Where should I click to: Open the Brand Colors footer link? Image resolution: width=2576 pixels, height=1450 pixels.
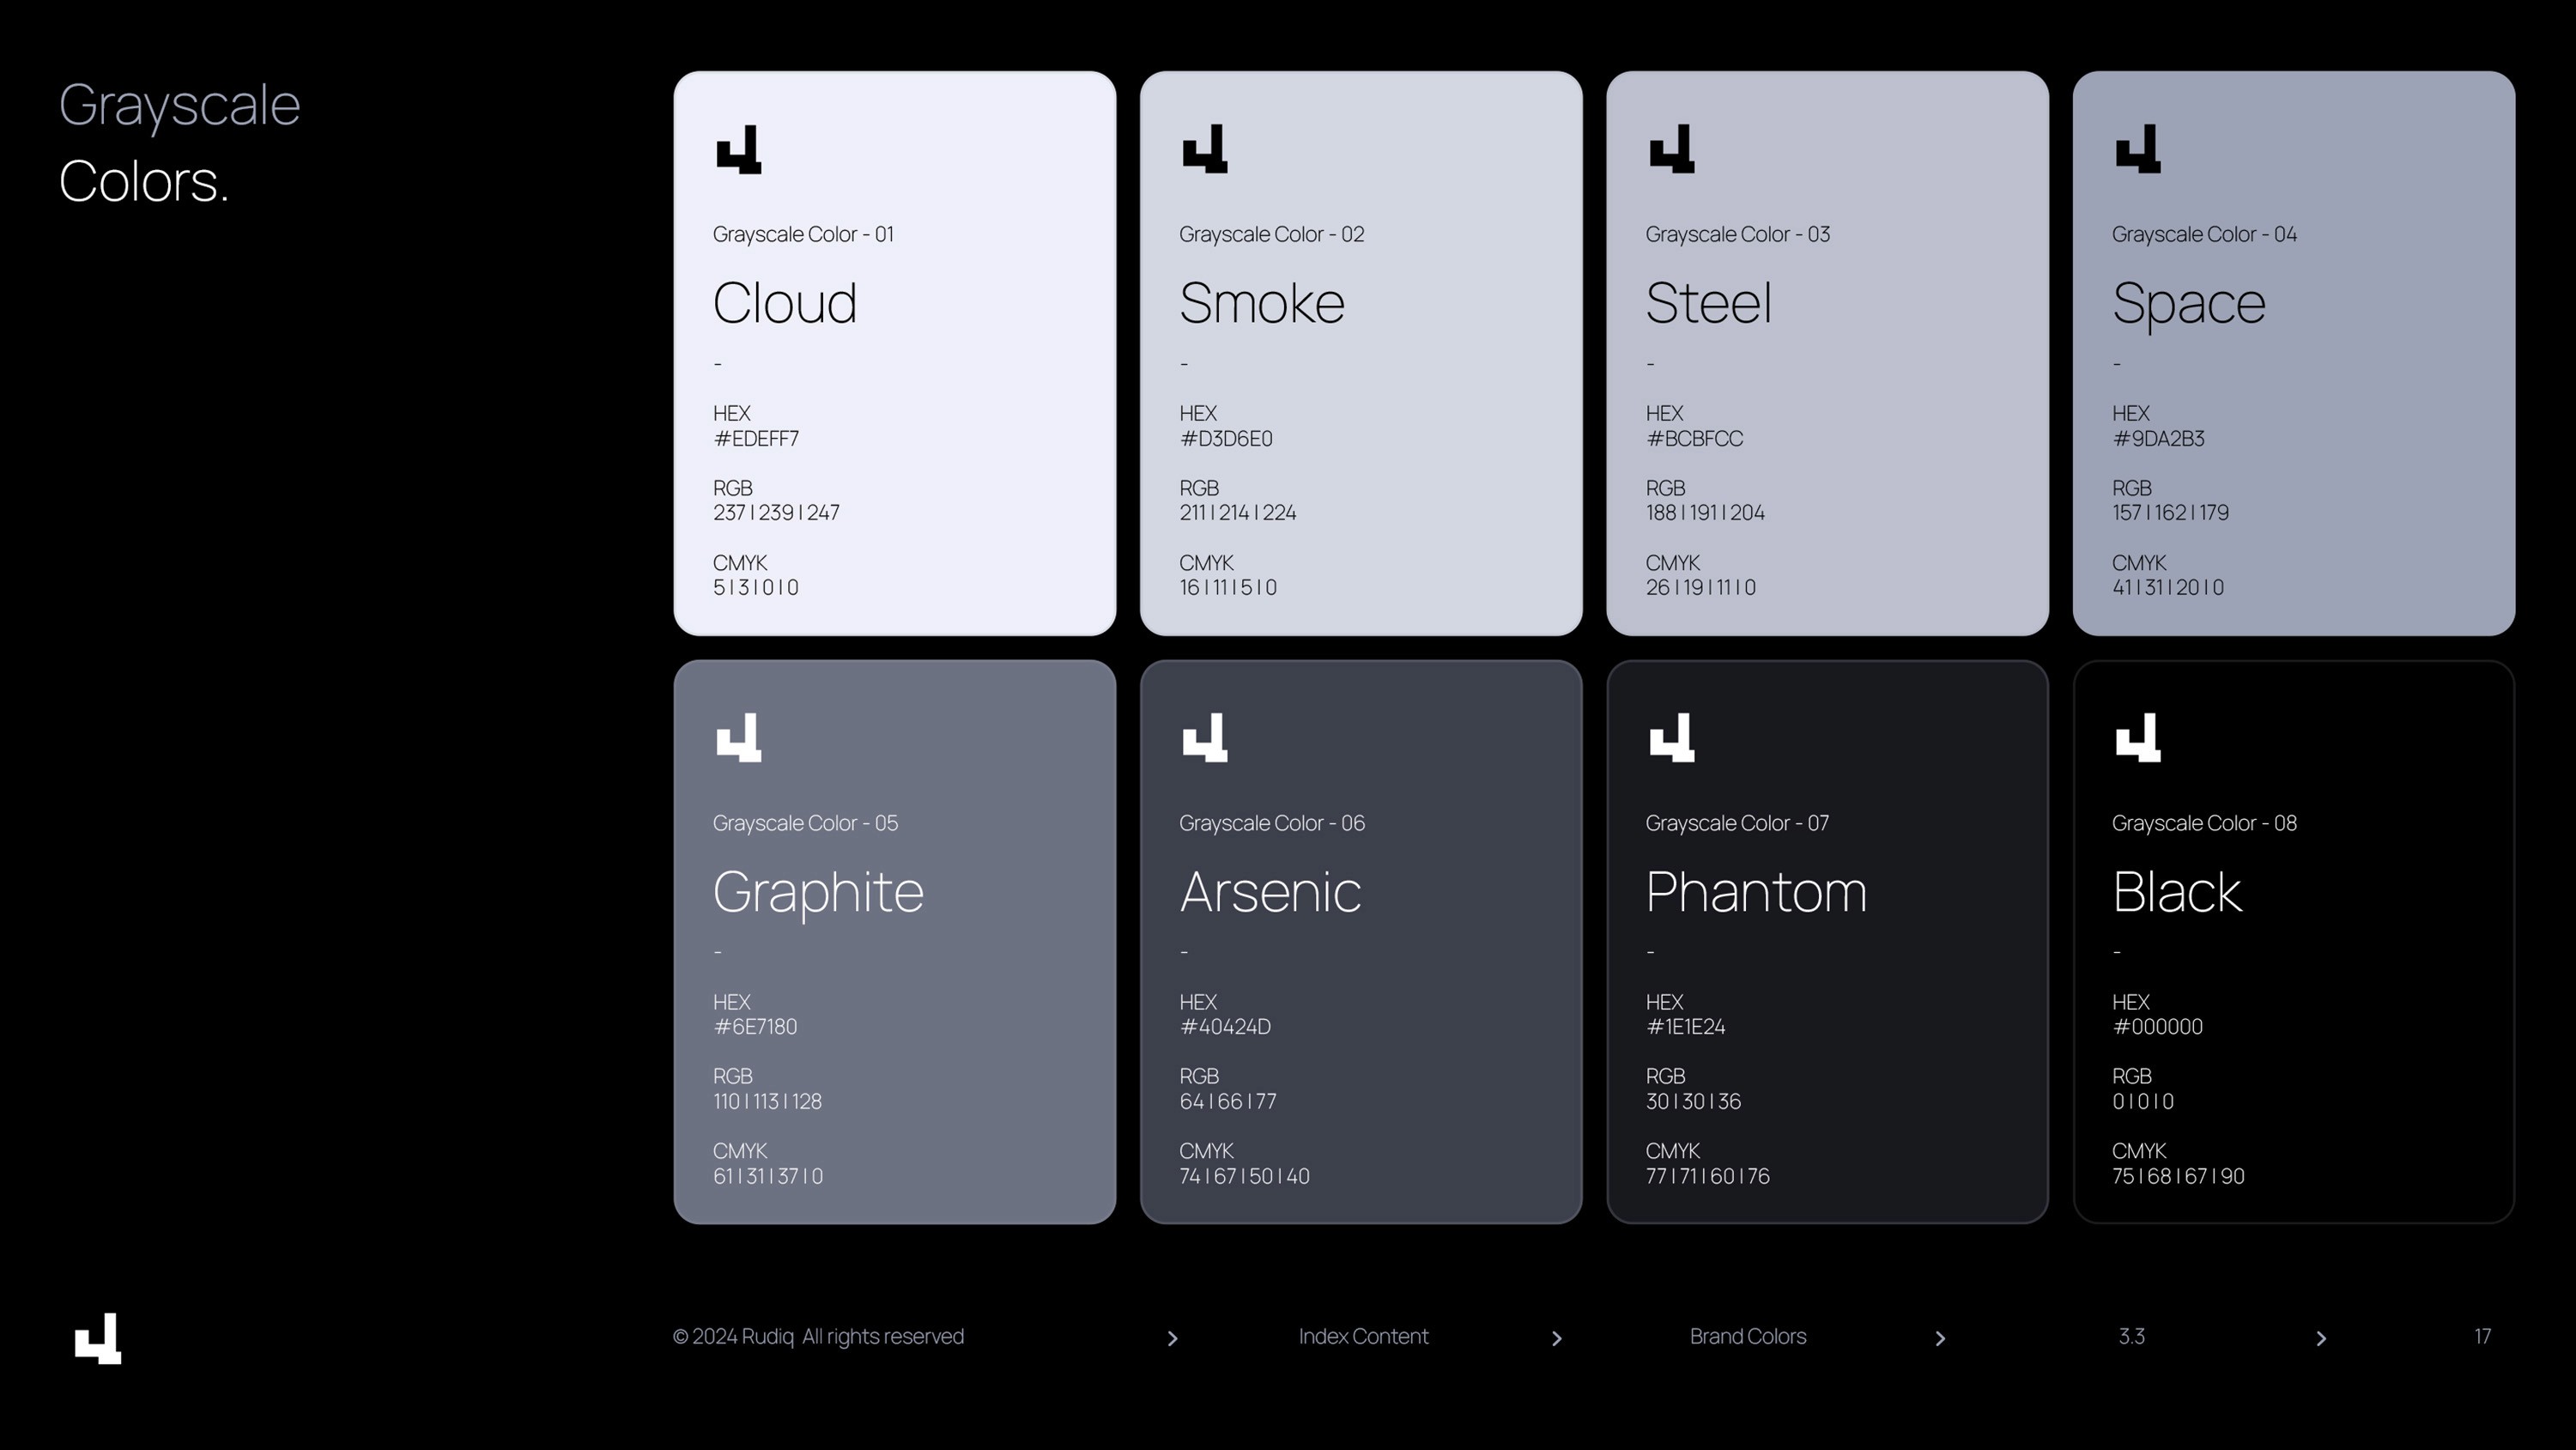[1748, 1336]
